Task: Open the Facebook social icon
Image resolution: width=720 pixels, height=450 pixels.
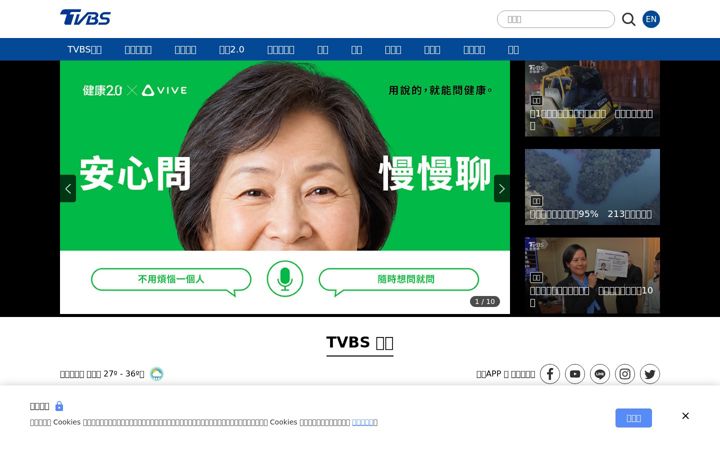Action: pyautogui.click(x=550, y=374)
